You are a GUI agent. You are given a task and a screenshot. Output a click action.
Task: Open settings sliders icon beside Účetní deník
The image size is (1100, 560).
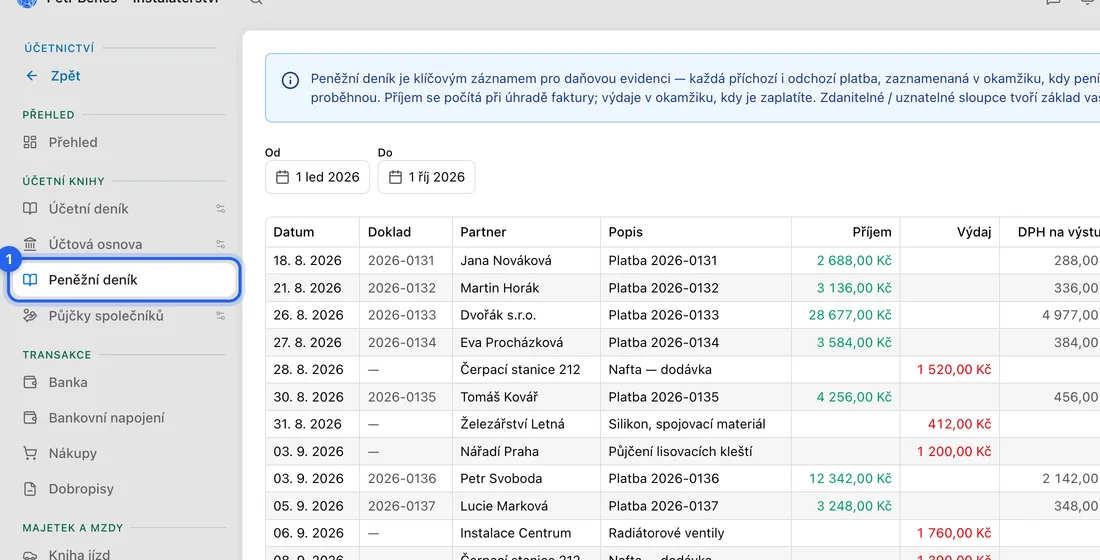(x=220, y=208)
